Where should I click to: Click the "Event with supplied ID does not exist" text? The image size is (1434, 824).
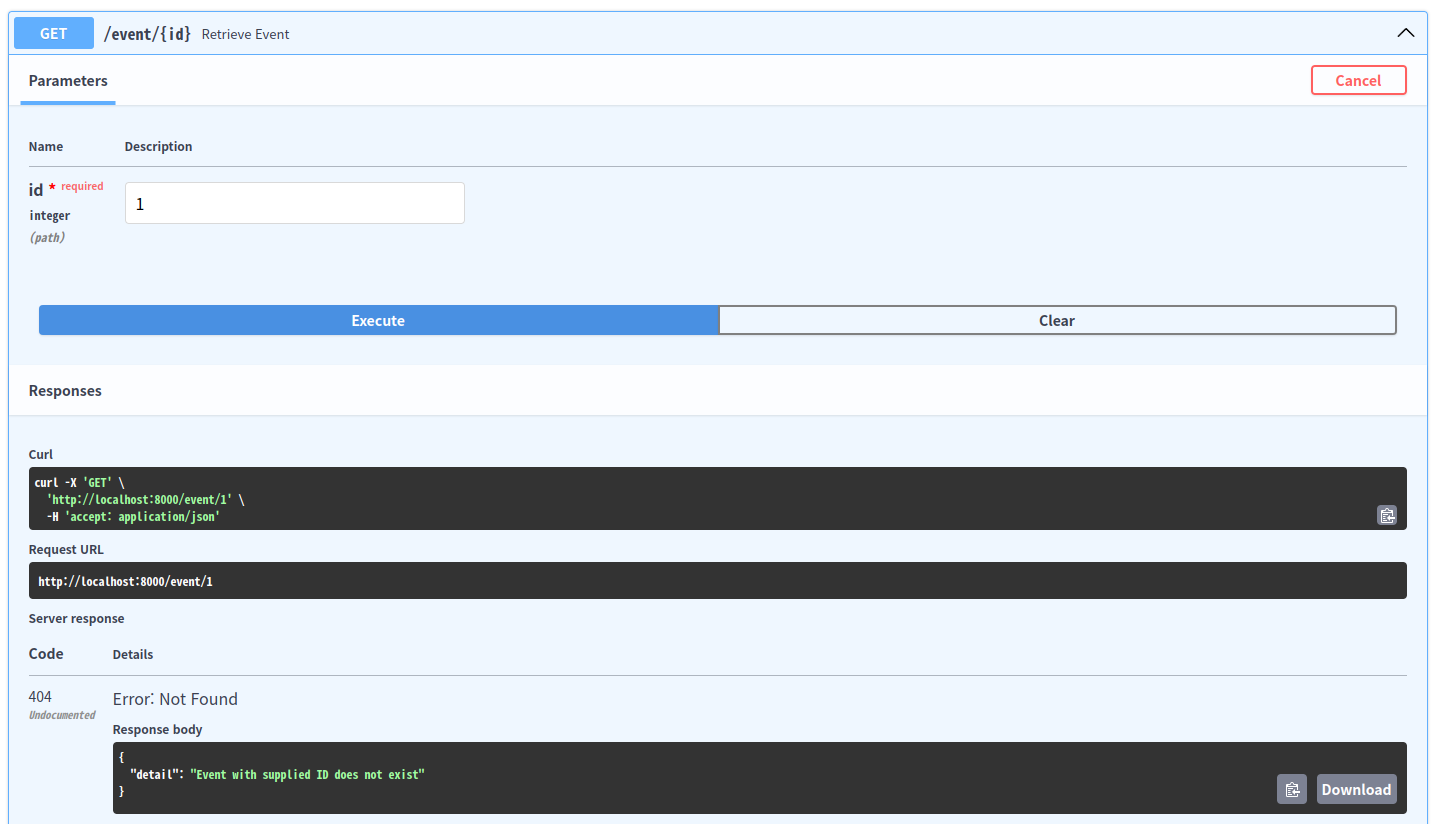(x=307, y=774)
